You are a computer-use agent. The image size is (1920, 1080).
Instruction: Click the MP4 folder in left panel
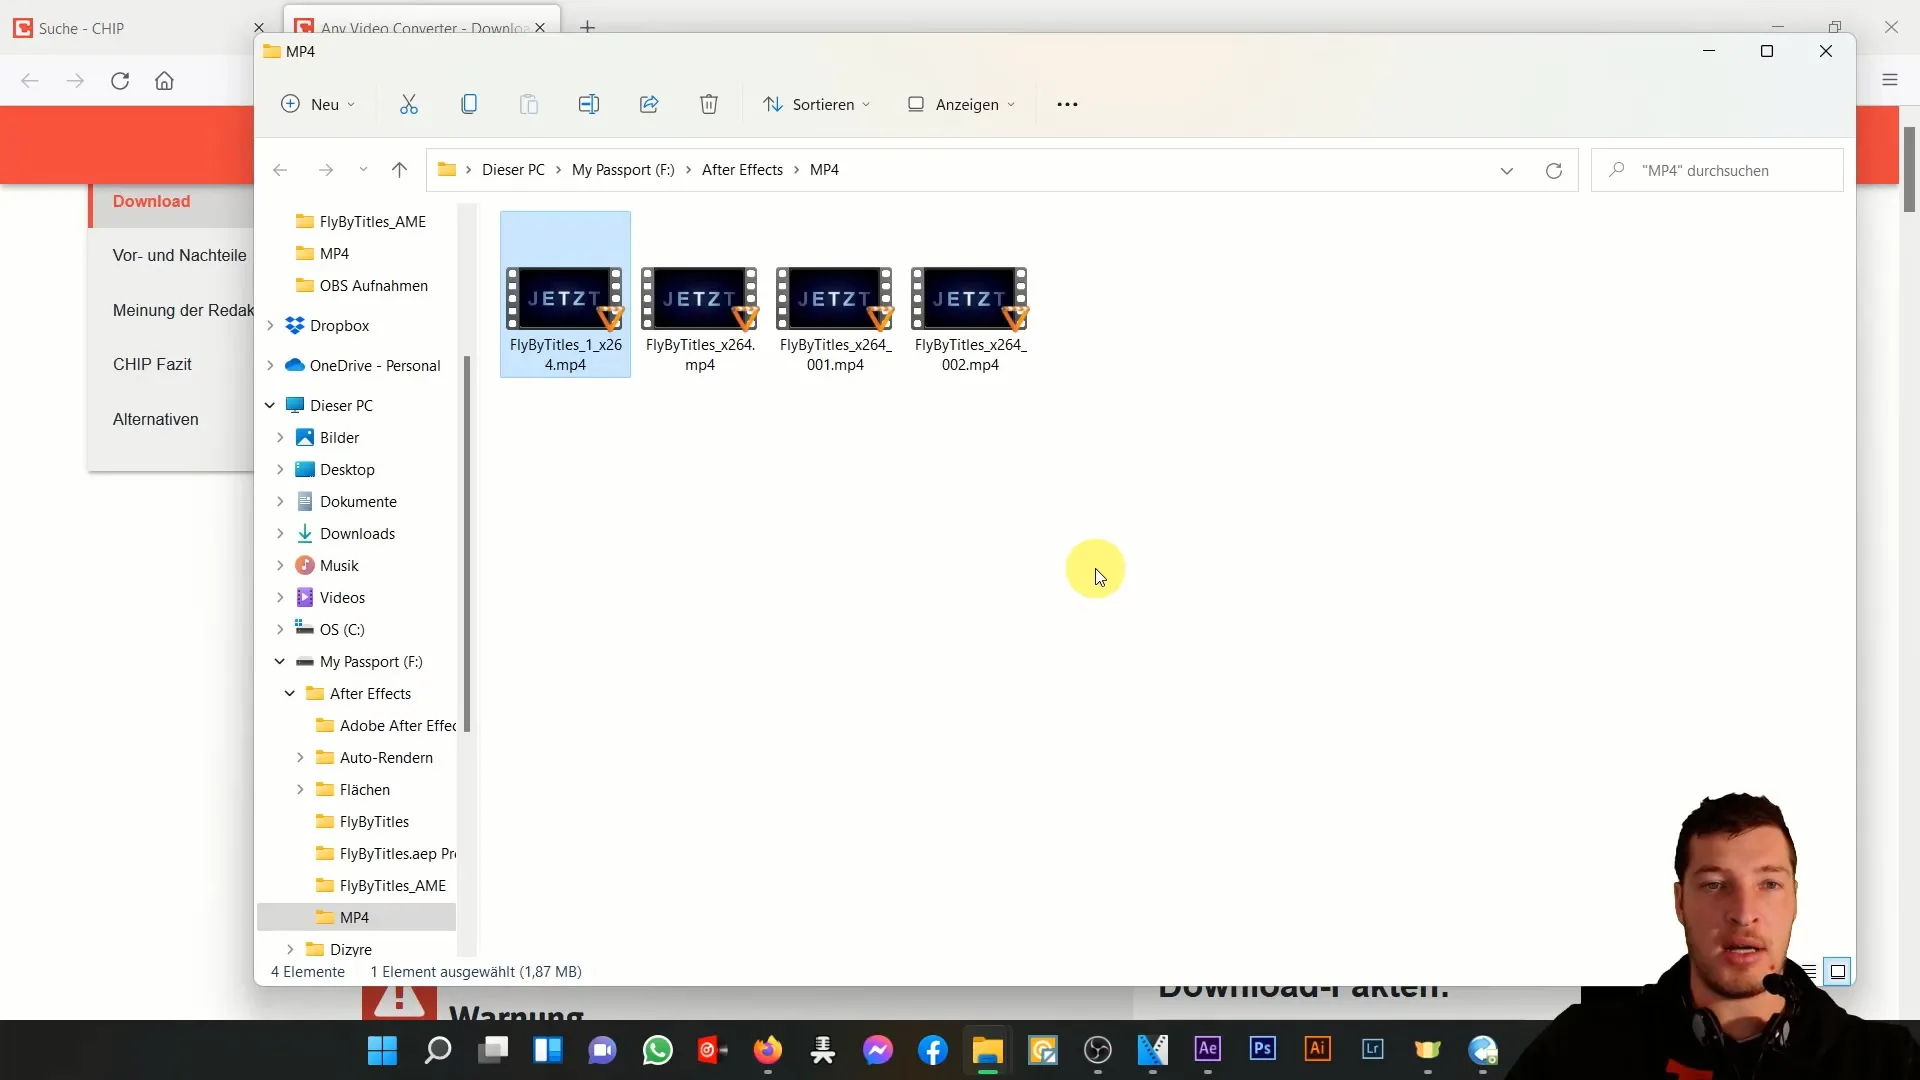tap(353, 916)
